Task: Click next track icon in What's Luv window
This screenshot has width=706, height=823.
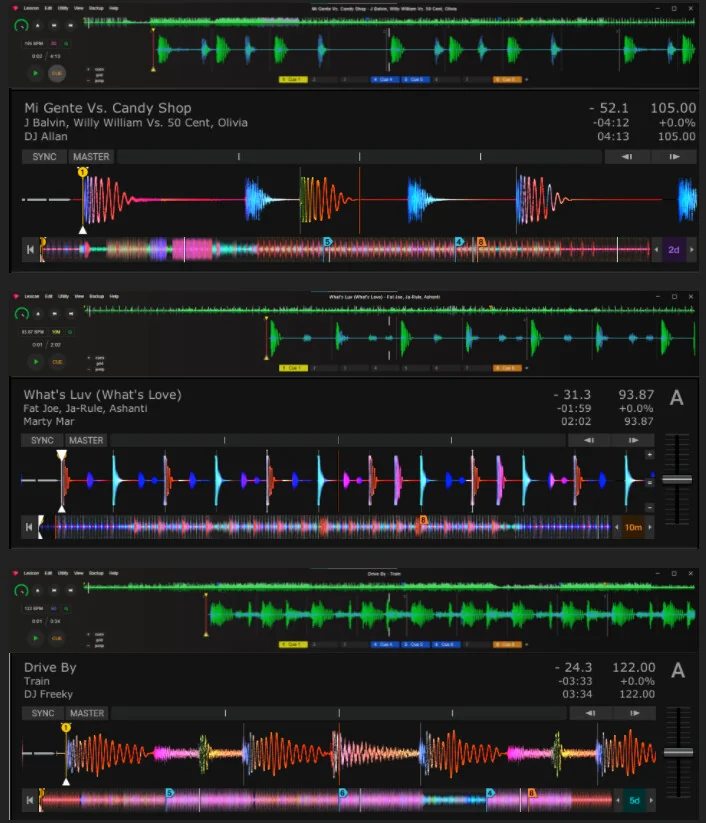Action: (70, 313)
